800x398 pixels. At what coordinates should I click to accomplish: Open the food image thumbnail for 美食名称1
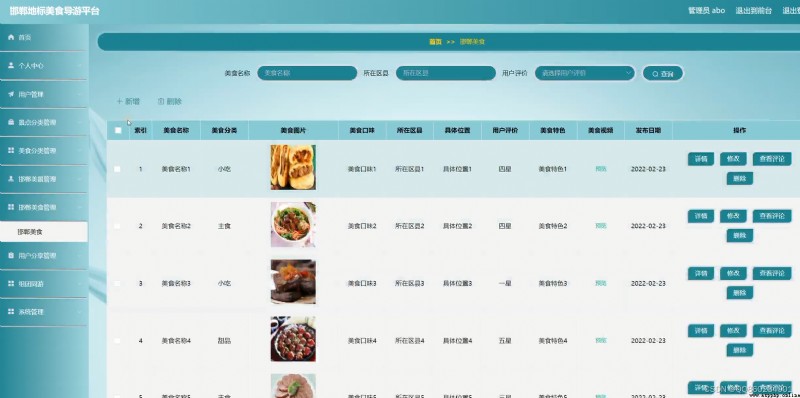(293, 167)
